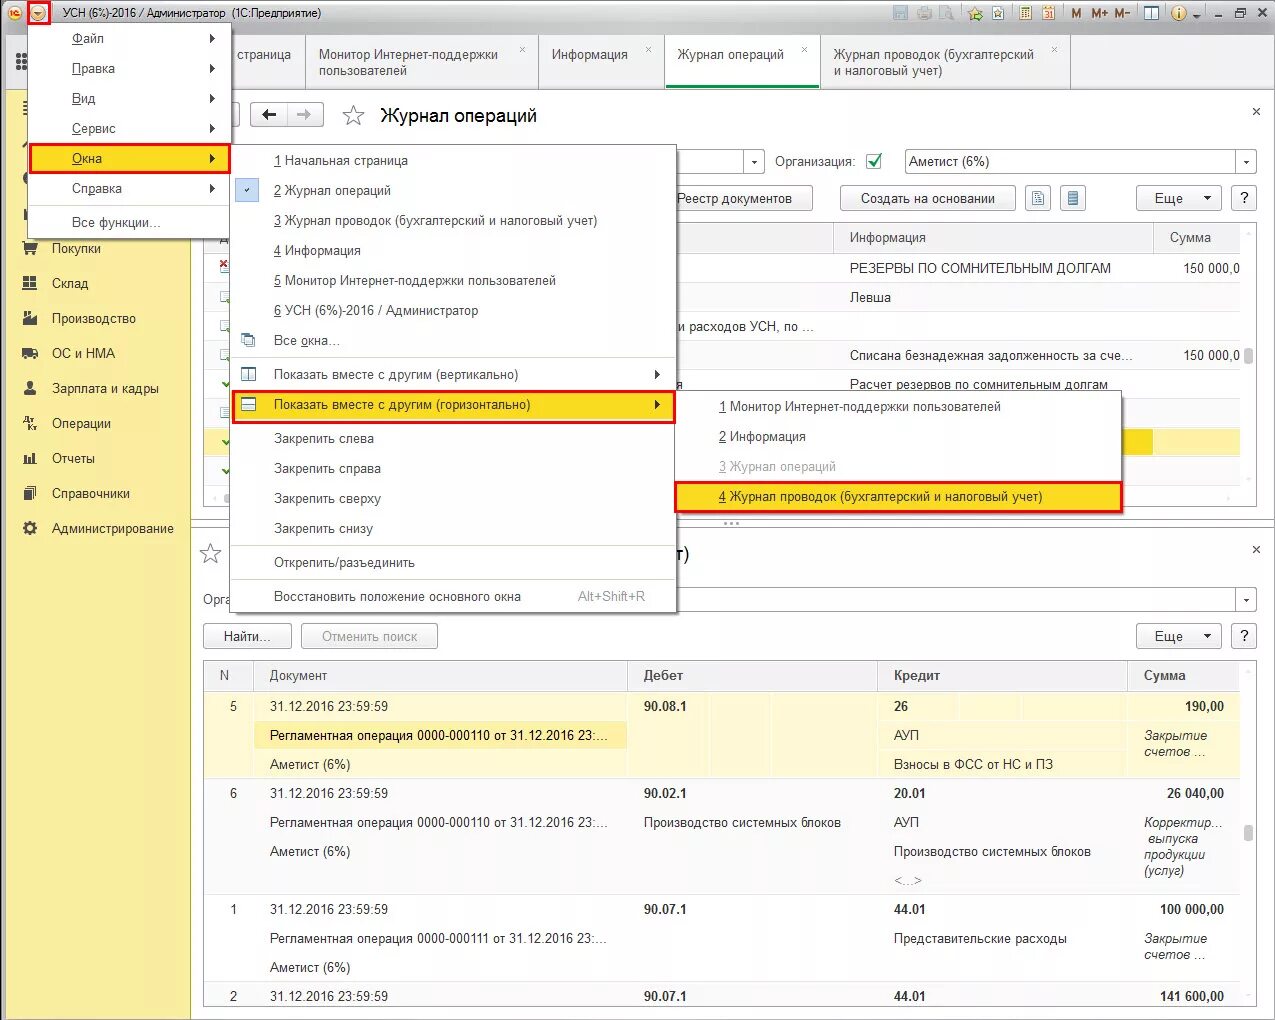Open the information (i) icon

[x=1178, y=13]
